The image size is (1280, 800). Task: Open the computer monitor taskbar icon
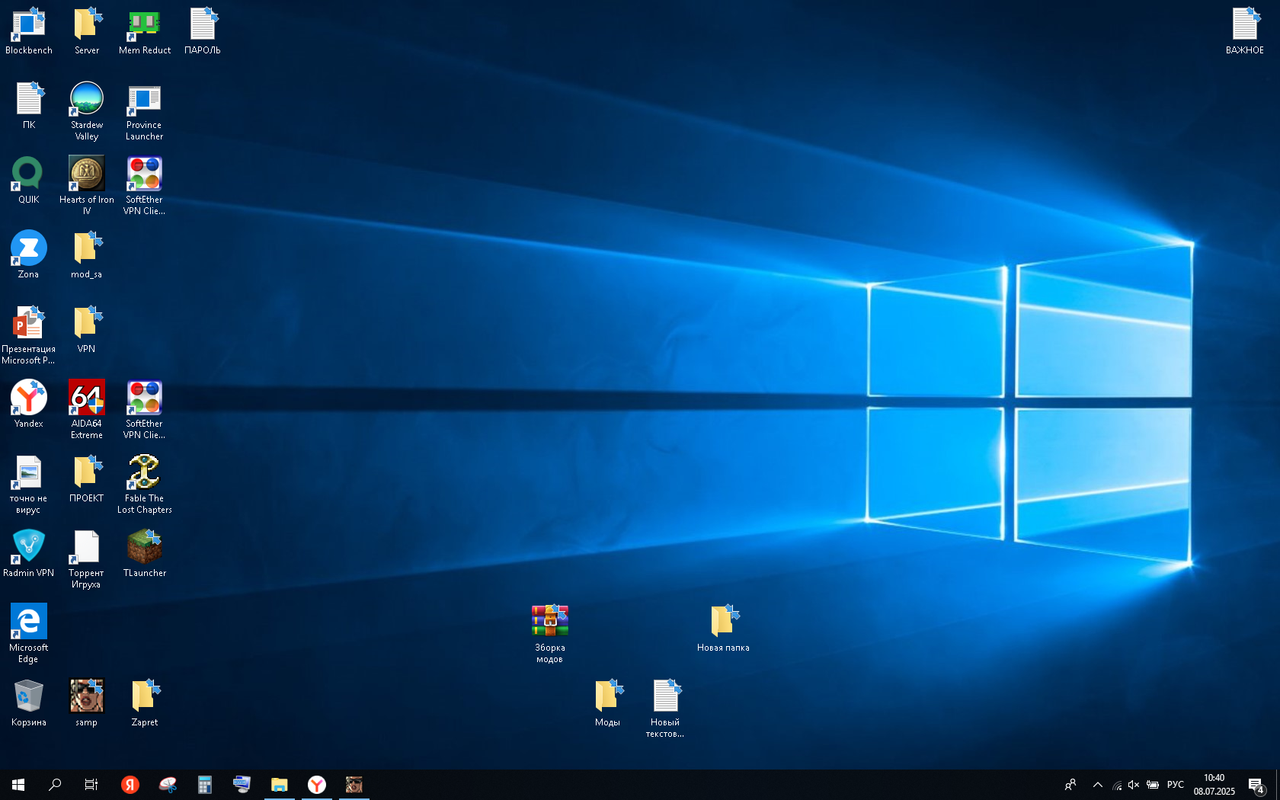(242, 785)
